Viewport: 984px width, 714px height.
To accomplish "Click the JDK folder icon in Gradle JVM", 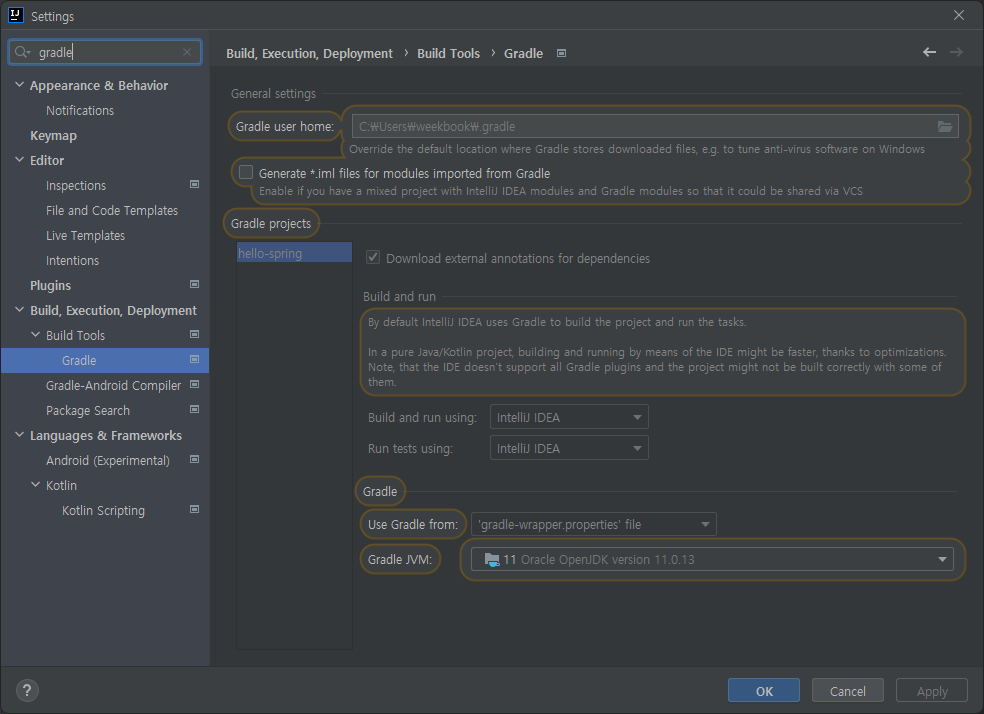I will coord(492,560).
